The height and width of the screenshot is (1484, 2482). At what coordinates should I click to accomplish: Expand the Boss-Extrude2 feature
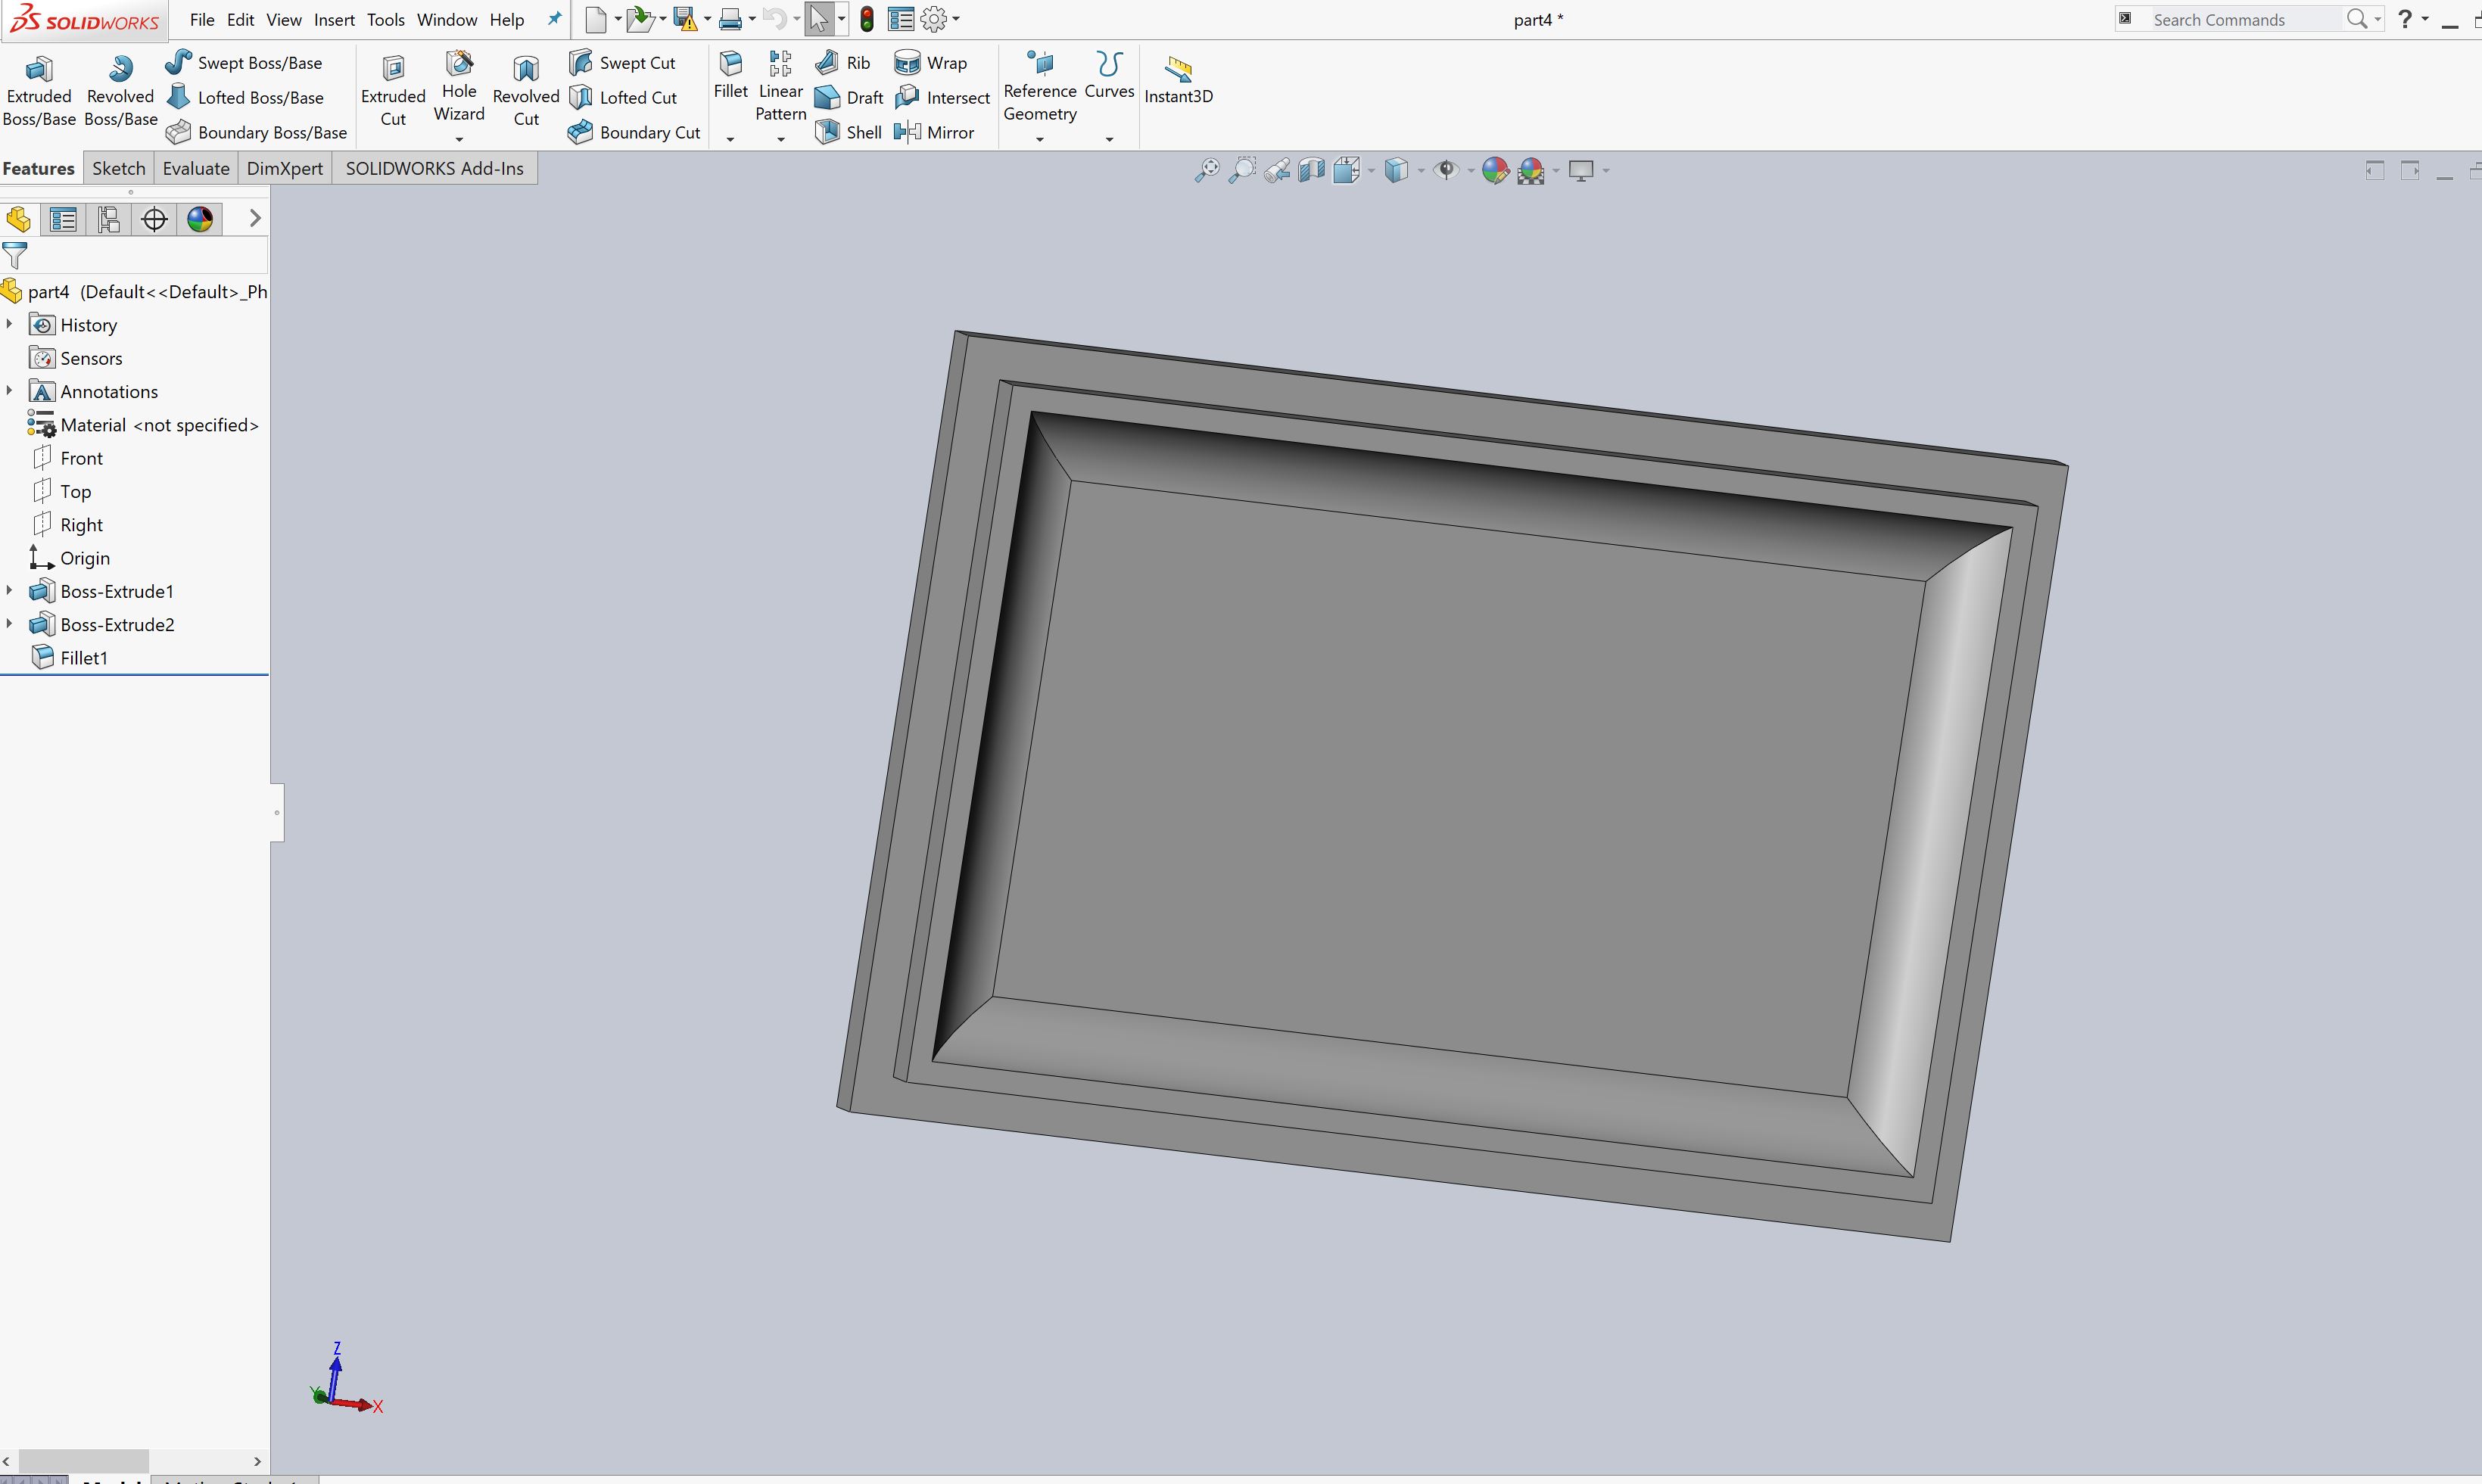[x=10, y=623]
